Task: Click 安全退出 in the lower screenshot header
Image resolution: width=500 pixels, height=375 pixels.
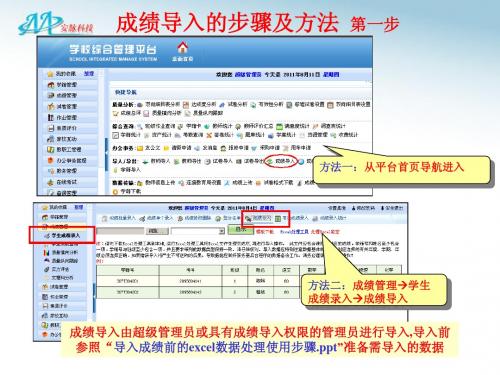Action: point(392,208)
